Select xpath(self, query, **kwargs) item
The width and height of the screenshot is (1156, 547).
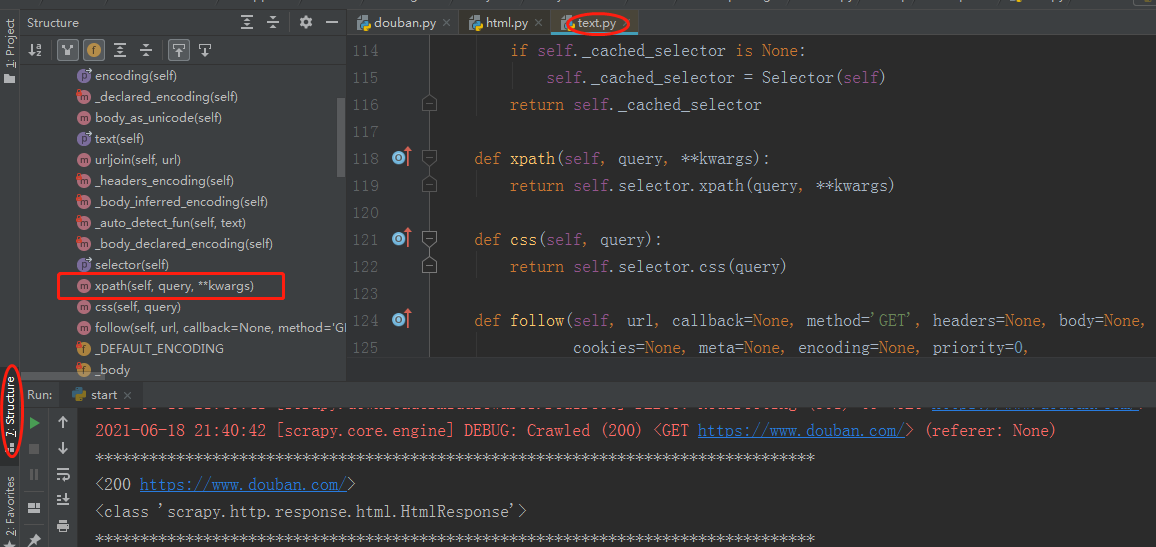165,285
